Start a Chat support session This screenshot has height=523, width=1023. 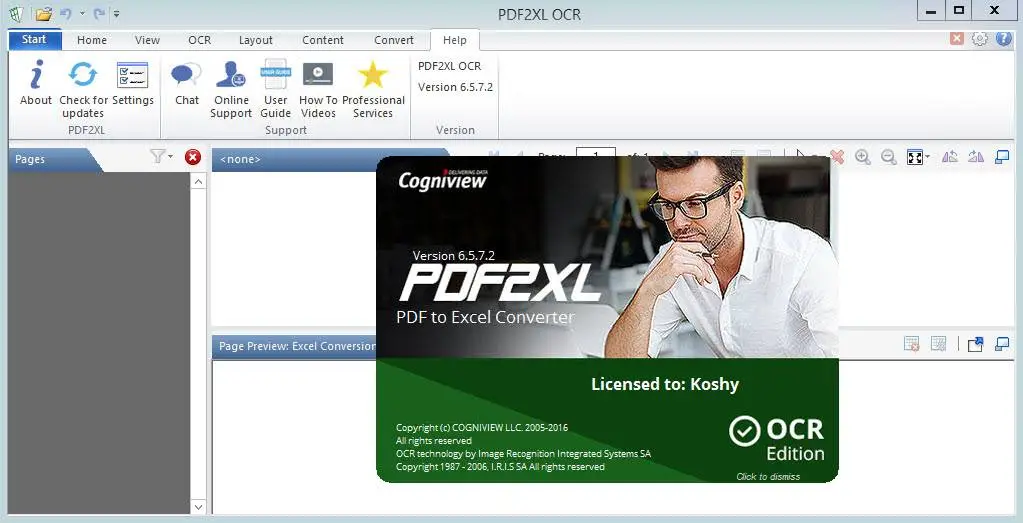[x=187, y=82]
